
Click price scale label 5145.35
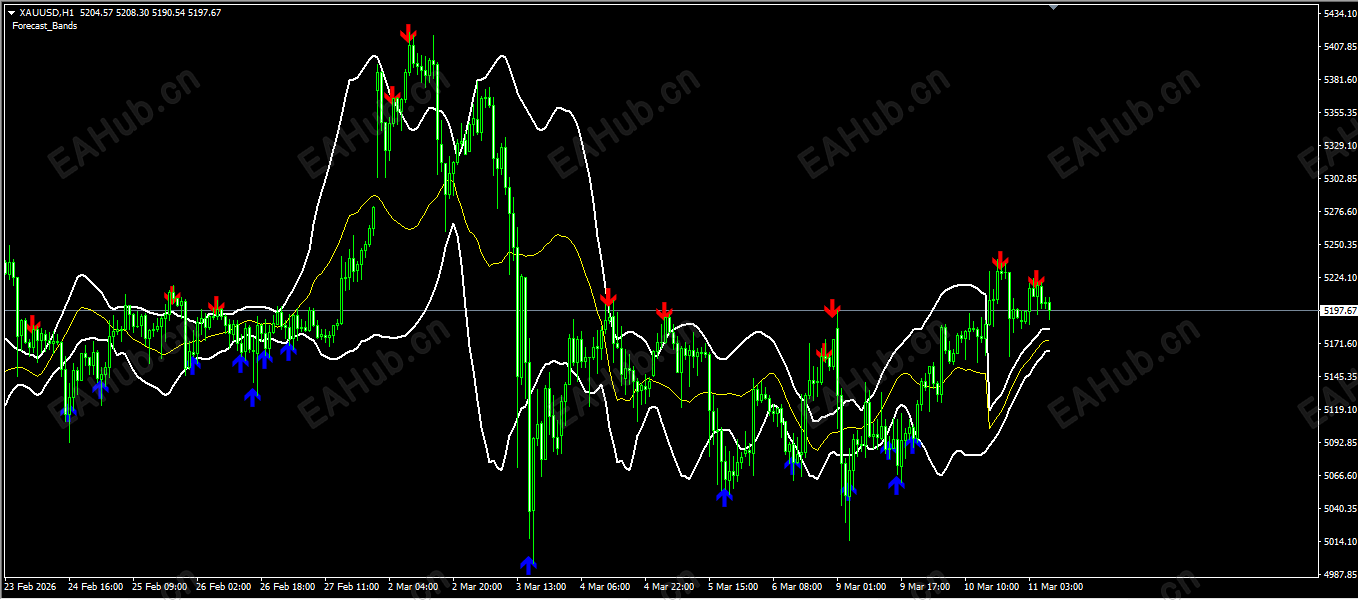point(1339,377)
